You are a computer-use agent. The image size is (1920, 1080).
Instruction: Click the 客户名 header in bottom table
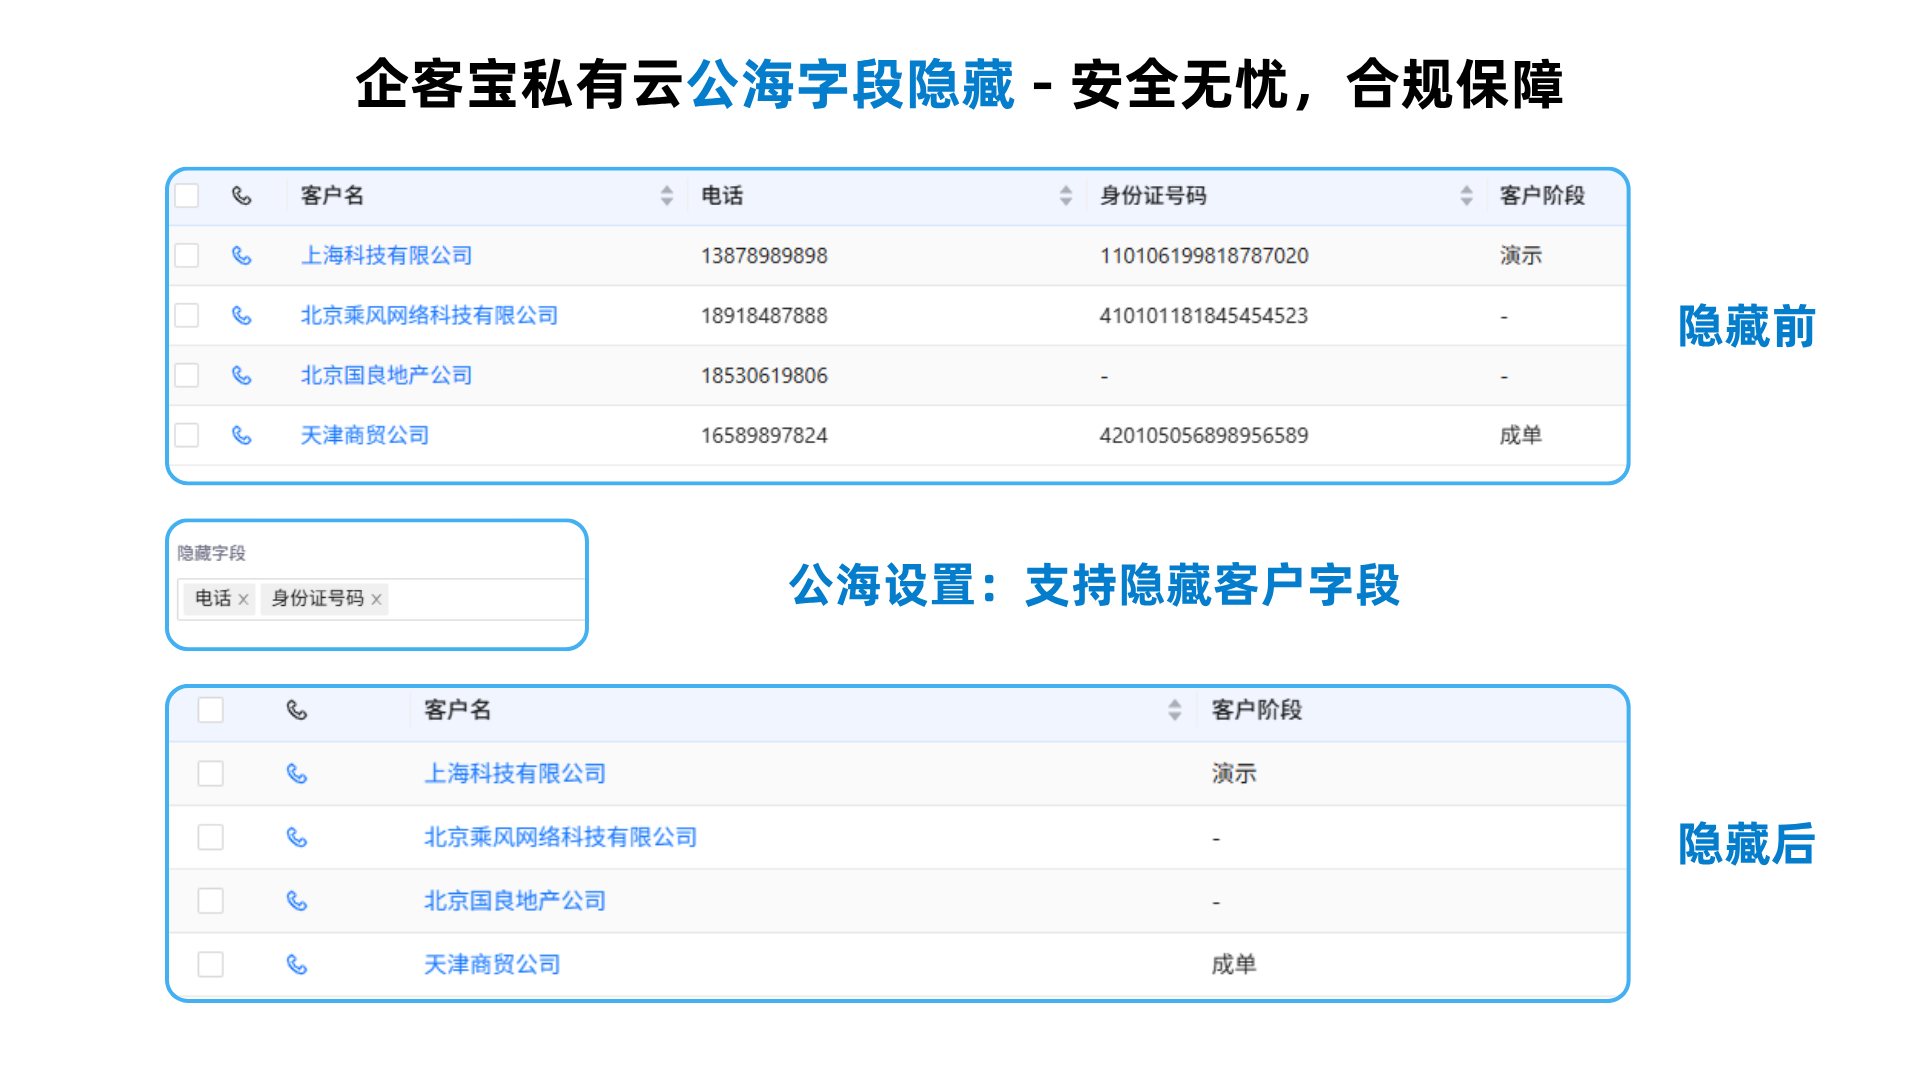tap(457, 710)
